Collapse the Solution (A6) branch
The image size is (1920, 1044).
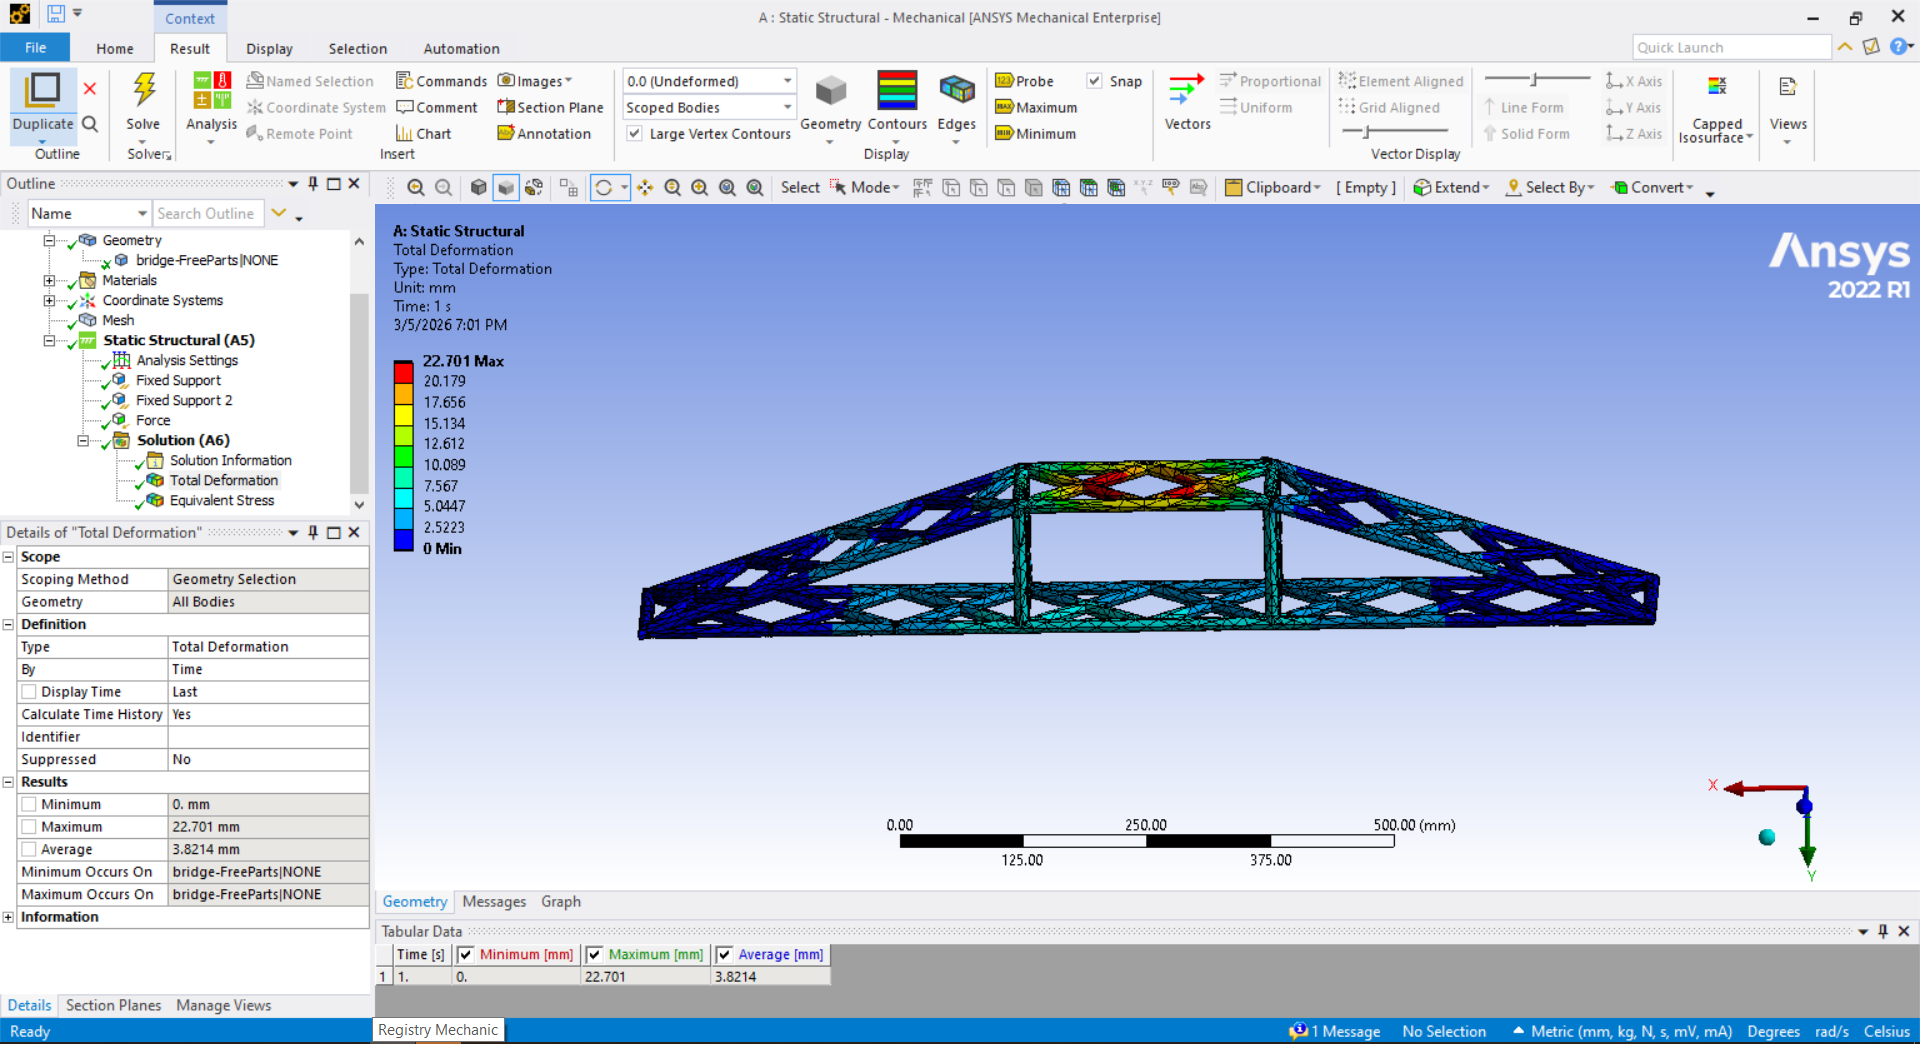pyautogui.click(x=85, y=441)
